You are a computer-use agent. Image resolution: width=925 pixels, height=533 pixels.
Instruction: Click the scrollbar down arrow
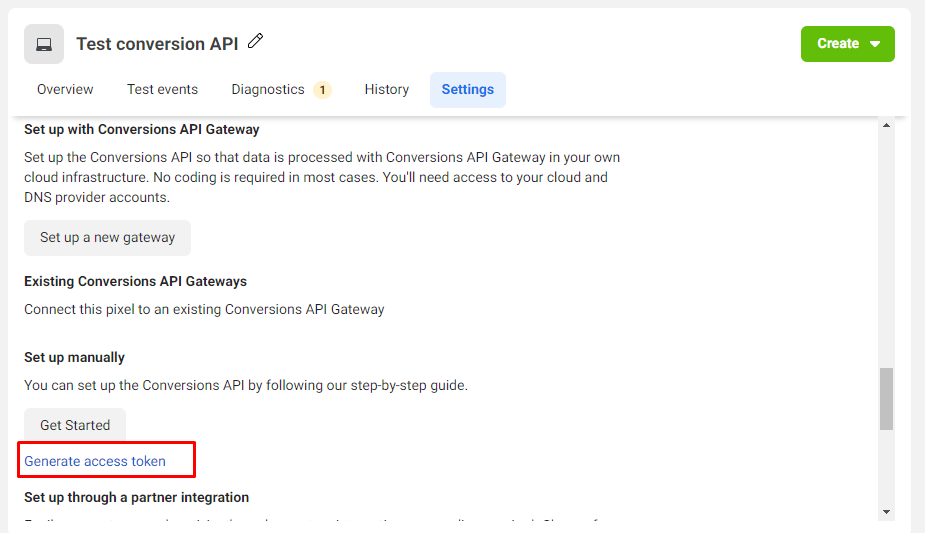point(886,511)
